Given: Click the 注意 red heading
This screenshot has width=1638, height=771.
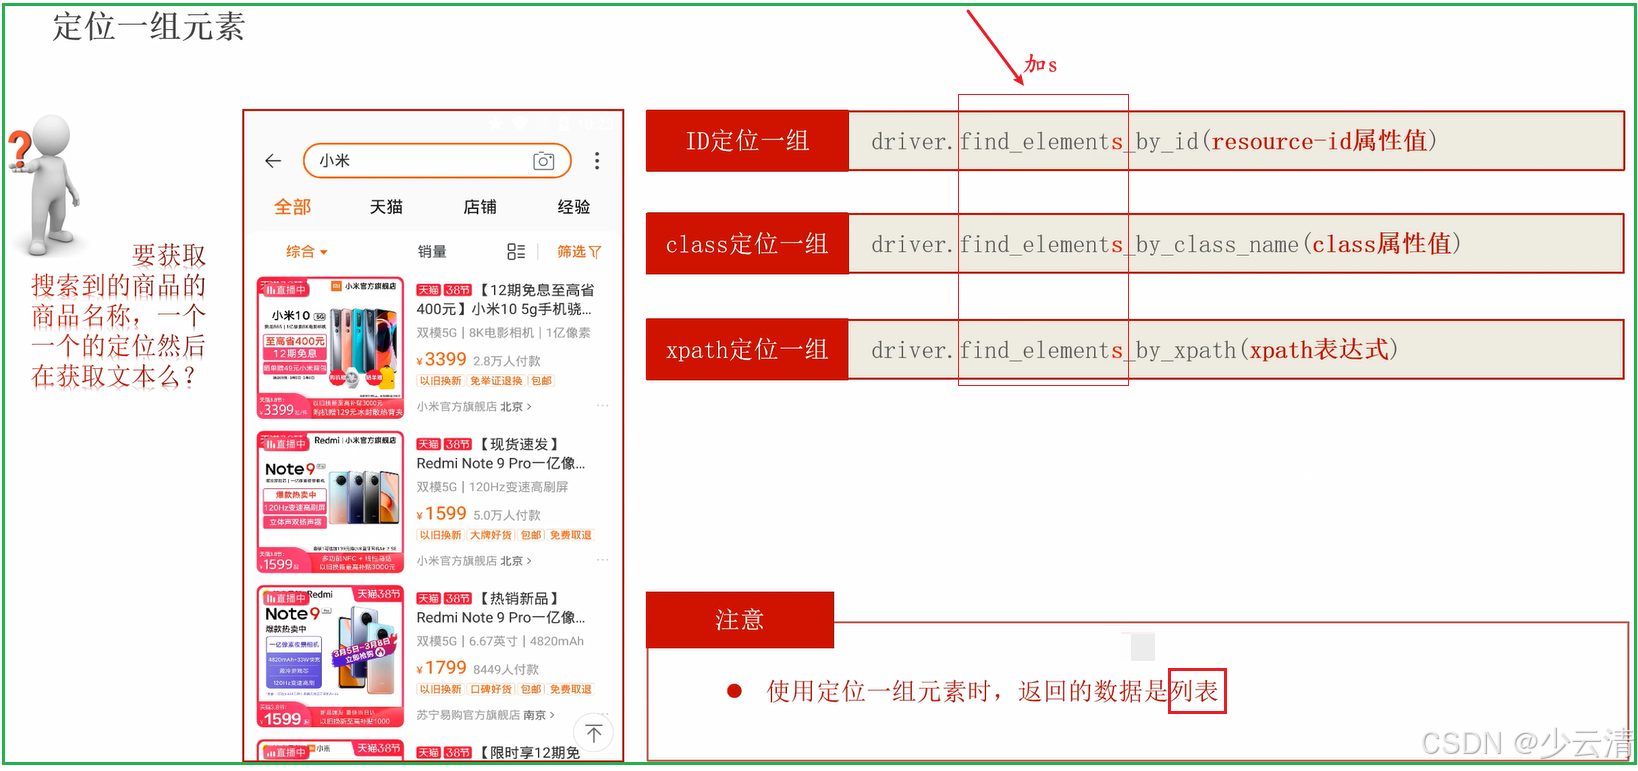Looking at the screenshot, I should point(740,620).
